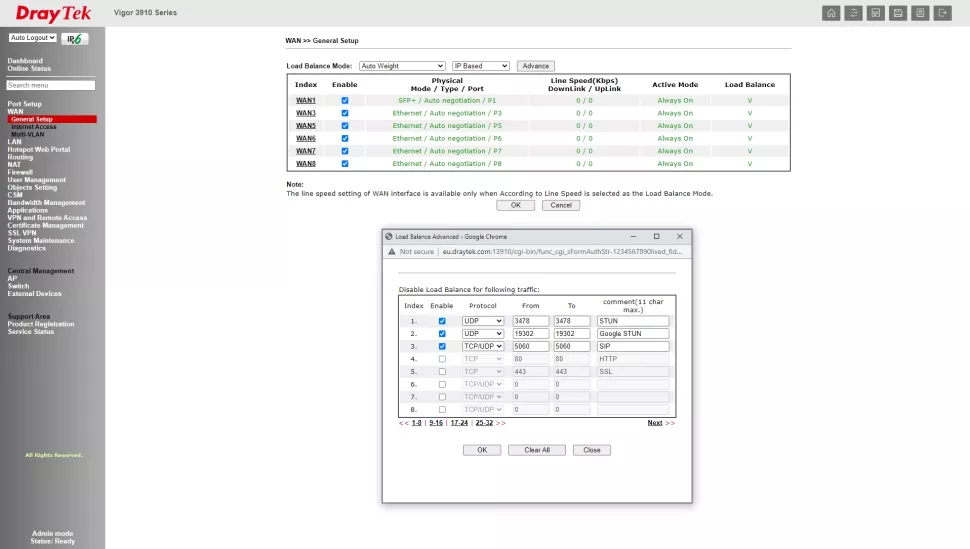Click the home icon in top toolbar
Viewport: 970px width, 549px height.
(x=831, y=13)
